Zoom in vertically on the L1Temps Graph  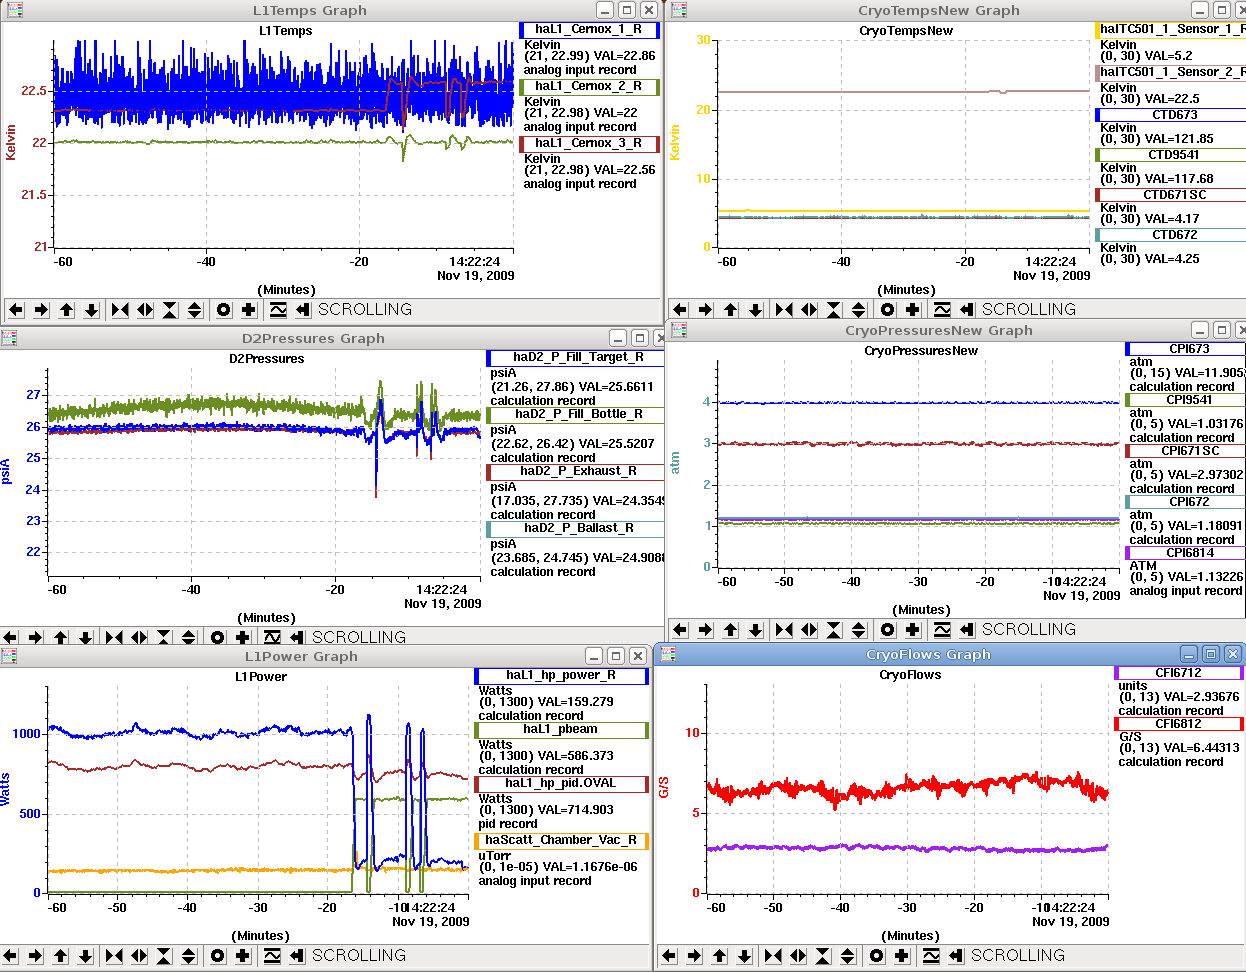click(170, 310)
